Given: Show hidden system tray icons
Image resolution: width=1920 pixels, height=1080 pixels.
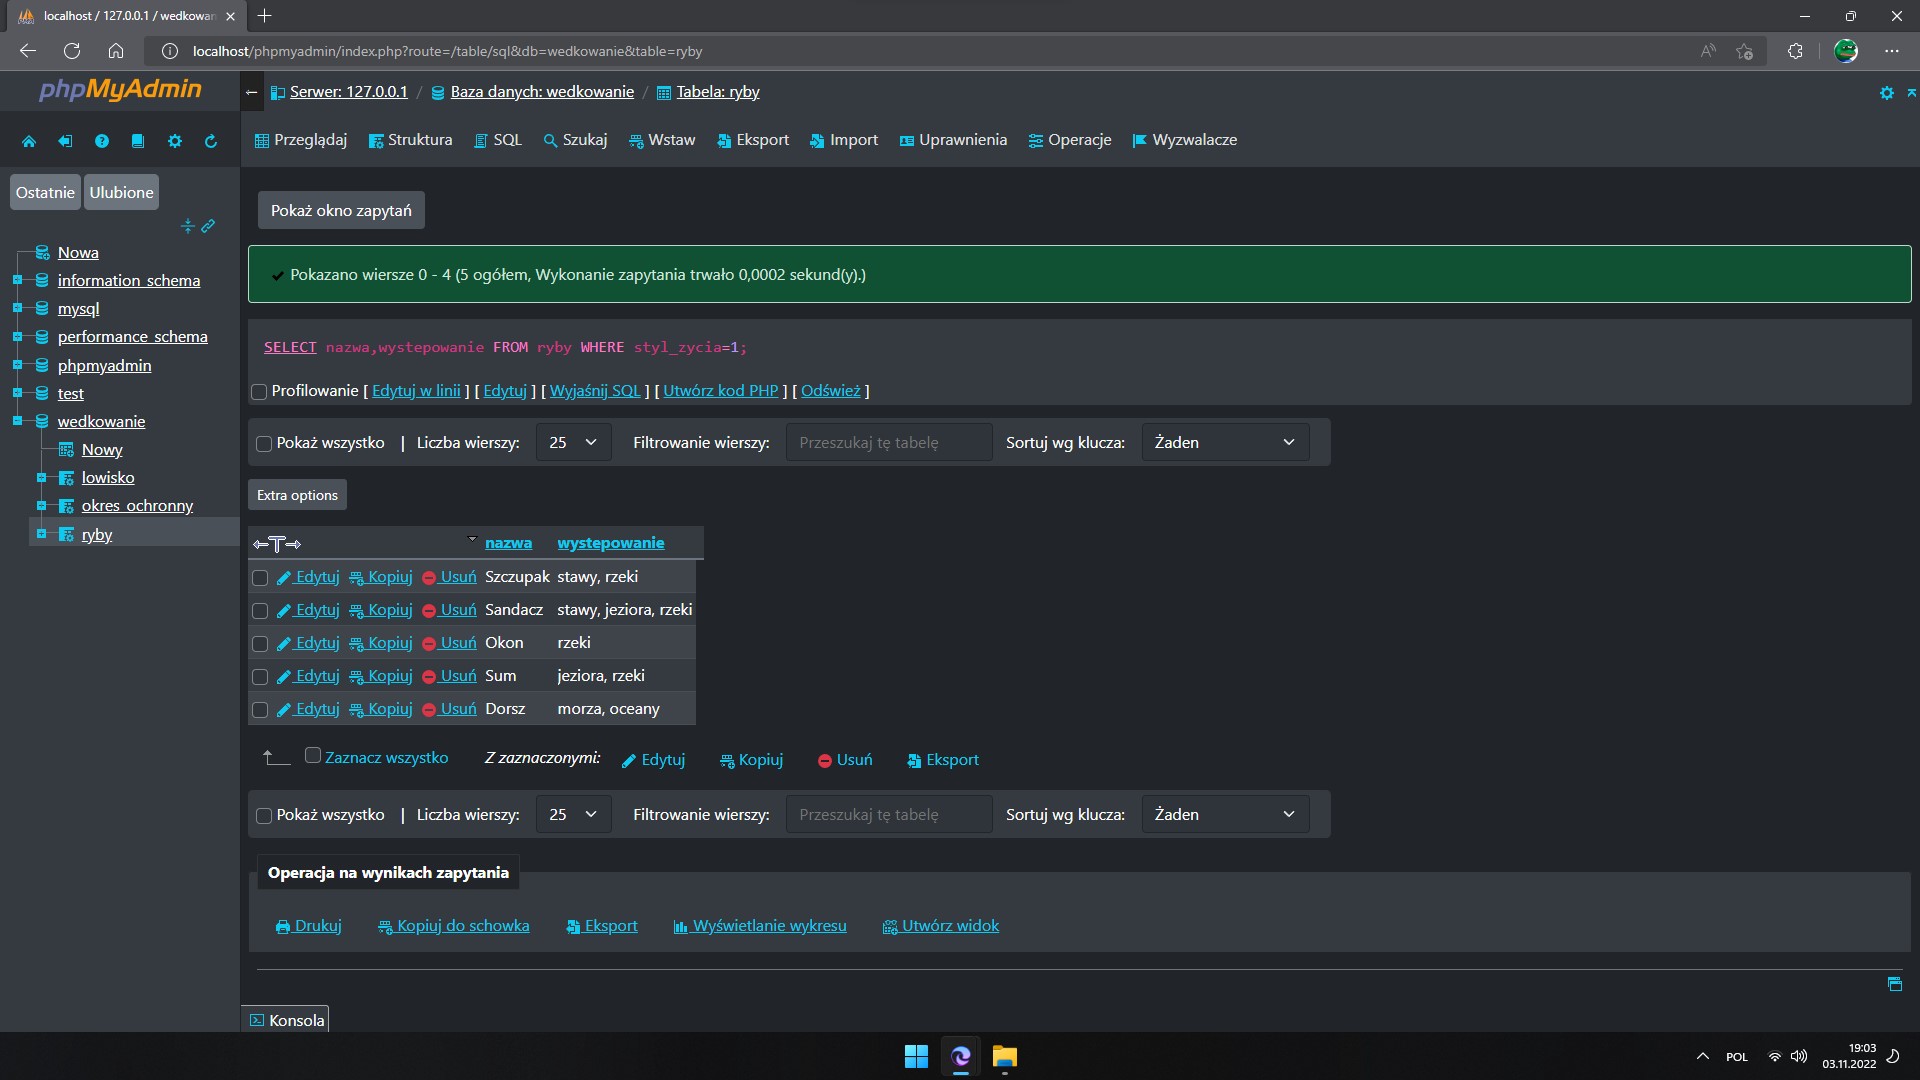Looking at the screenshot, I should [x=1702, y=1056].
